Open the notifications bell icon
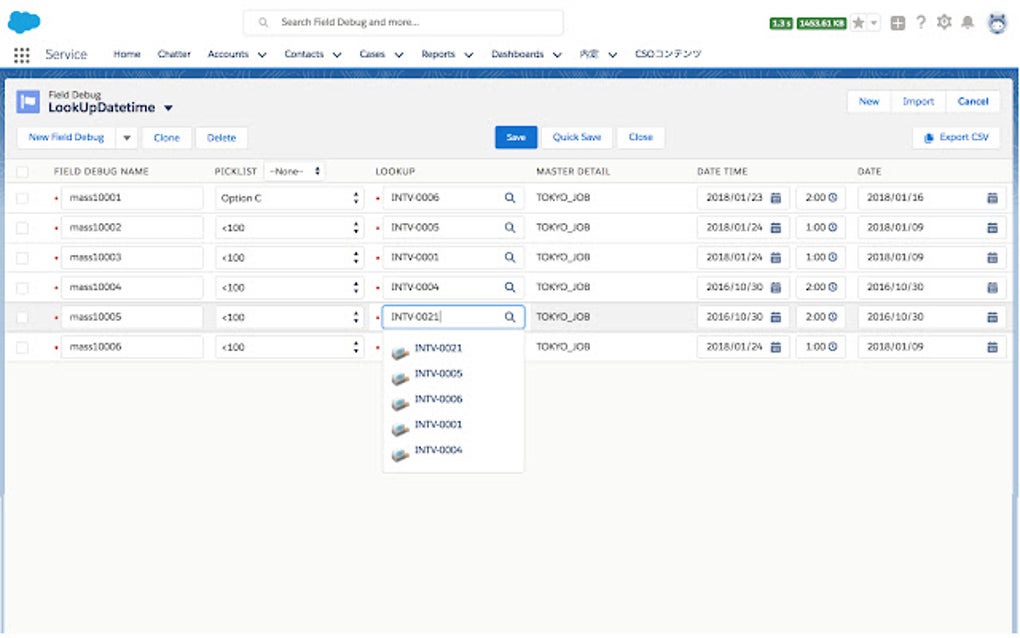 (x=967, y=23)
